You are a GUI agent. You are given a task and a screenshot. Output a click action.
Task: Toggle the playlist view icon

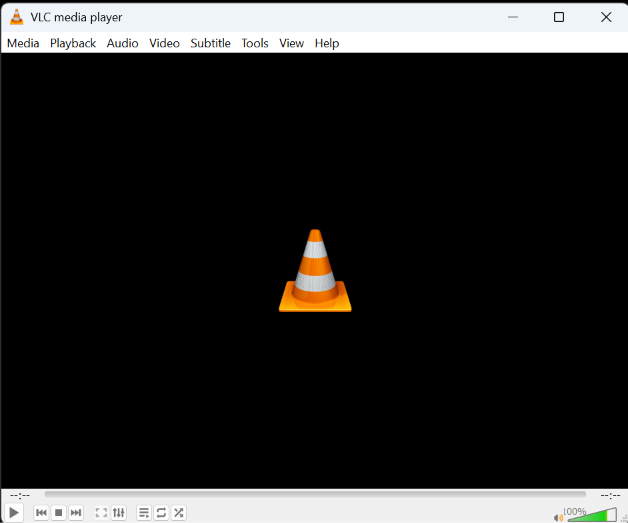pyautogui.click(x=144, y=513)
